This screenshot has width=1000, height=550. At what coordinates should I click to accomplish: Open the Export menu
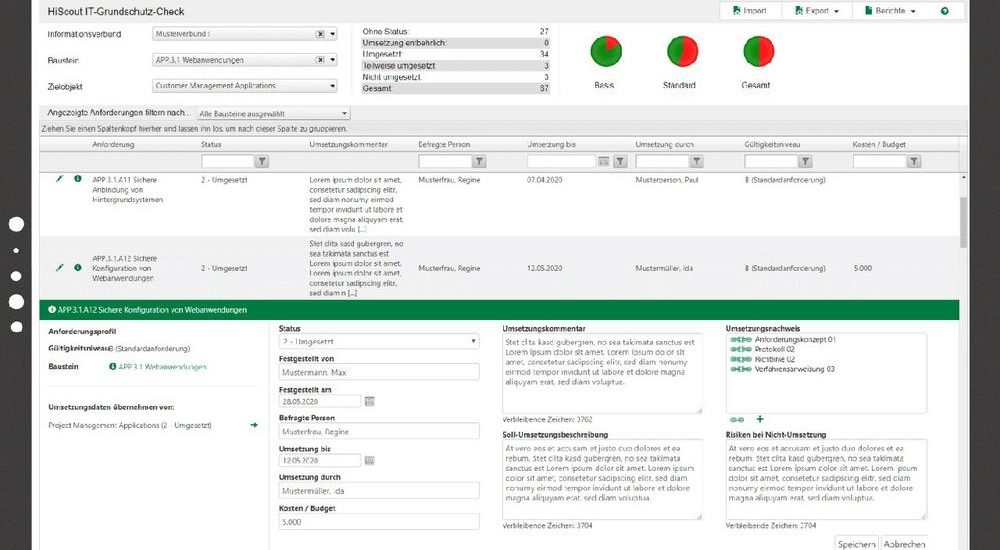tap(817, 11)
